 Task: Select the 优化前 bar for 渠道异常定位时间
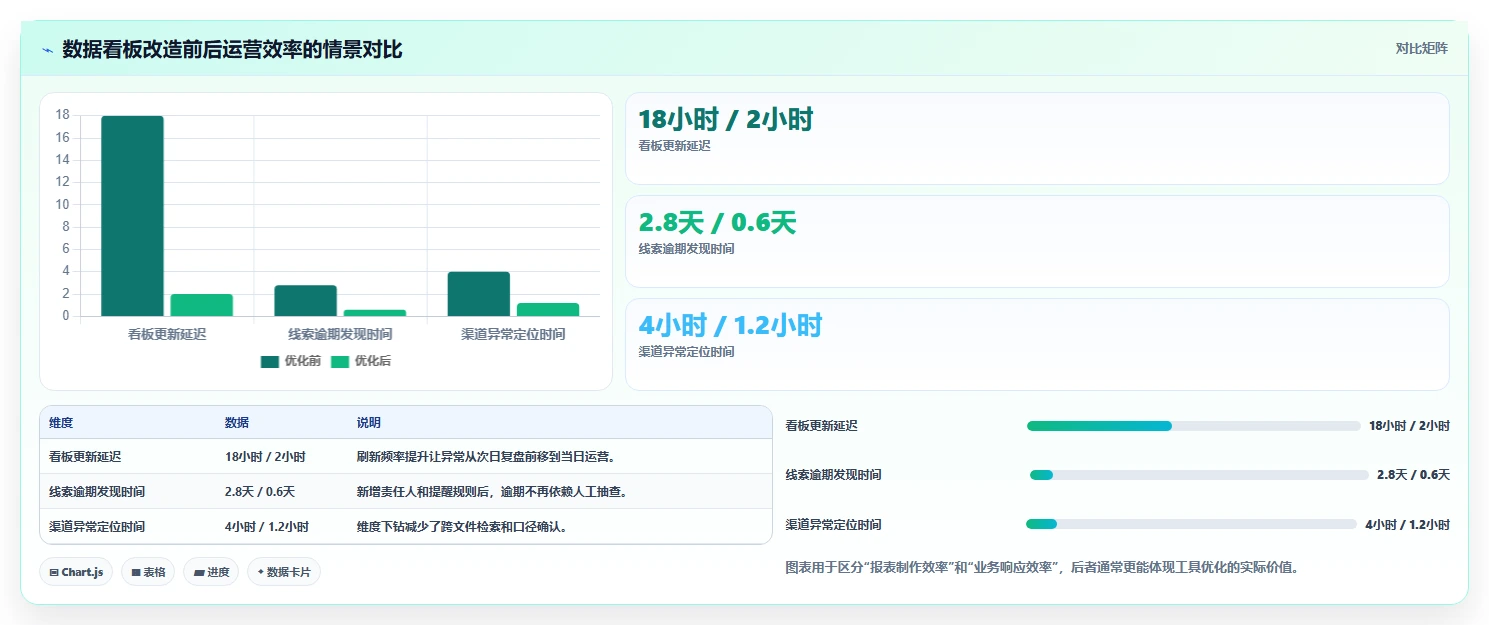tap(479, 294)
